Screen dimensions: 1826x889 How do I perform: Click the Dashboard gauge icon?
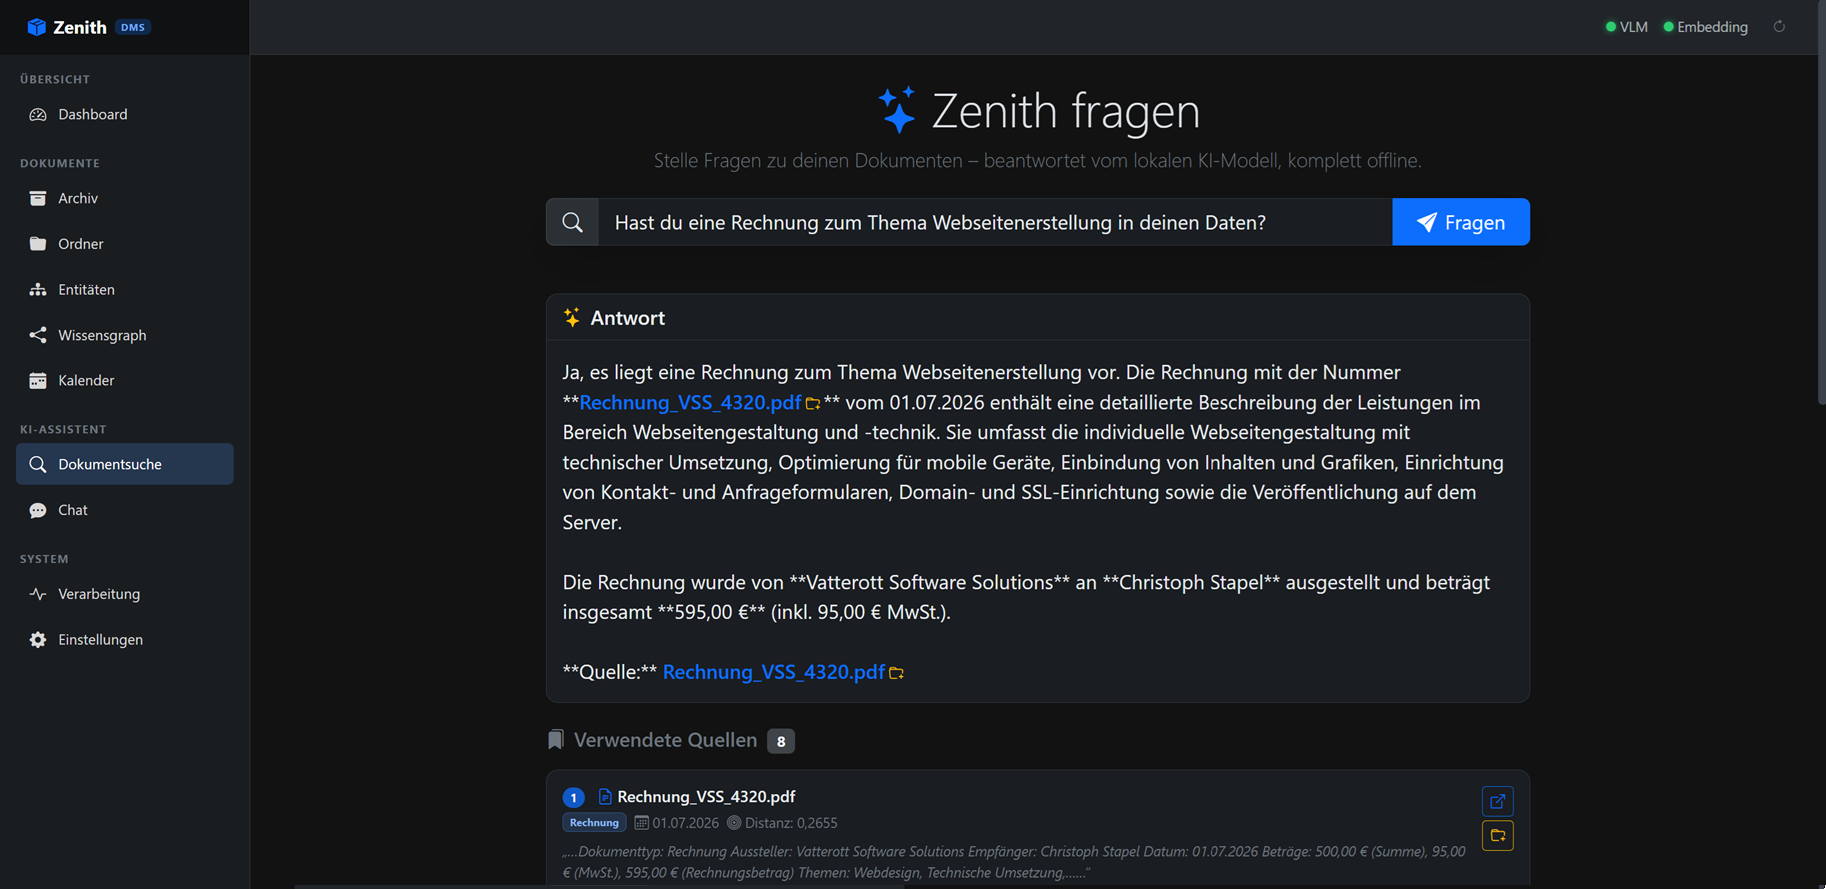pyautogui.click(x=38, y=114)
